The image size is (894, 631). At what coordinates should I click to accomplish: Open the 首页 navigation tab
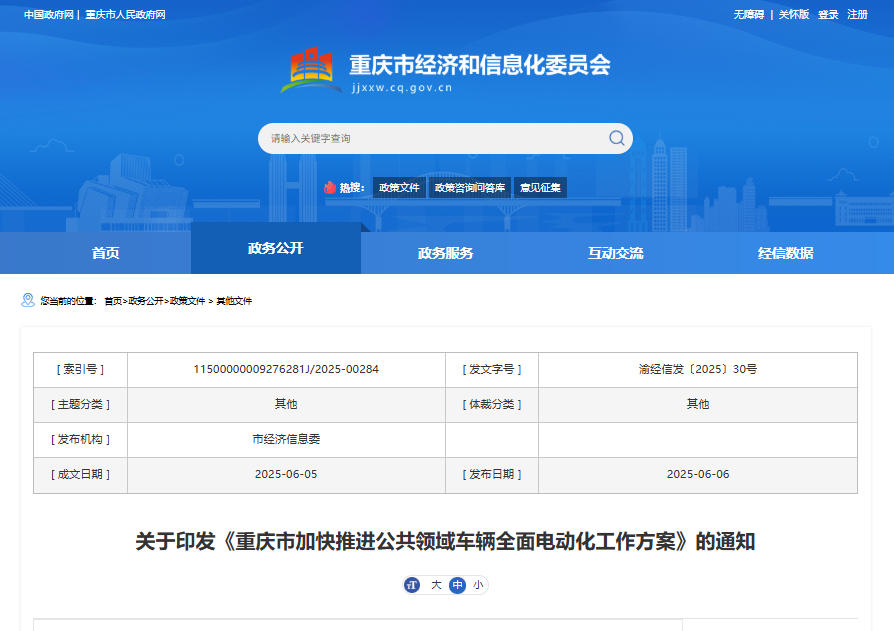[x=105, y=253]
